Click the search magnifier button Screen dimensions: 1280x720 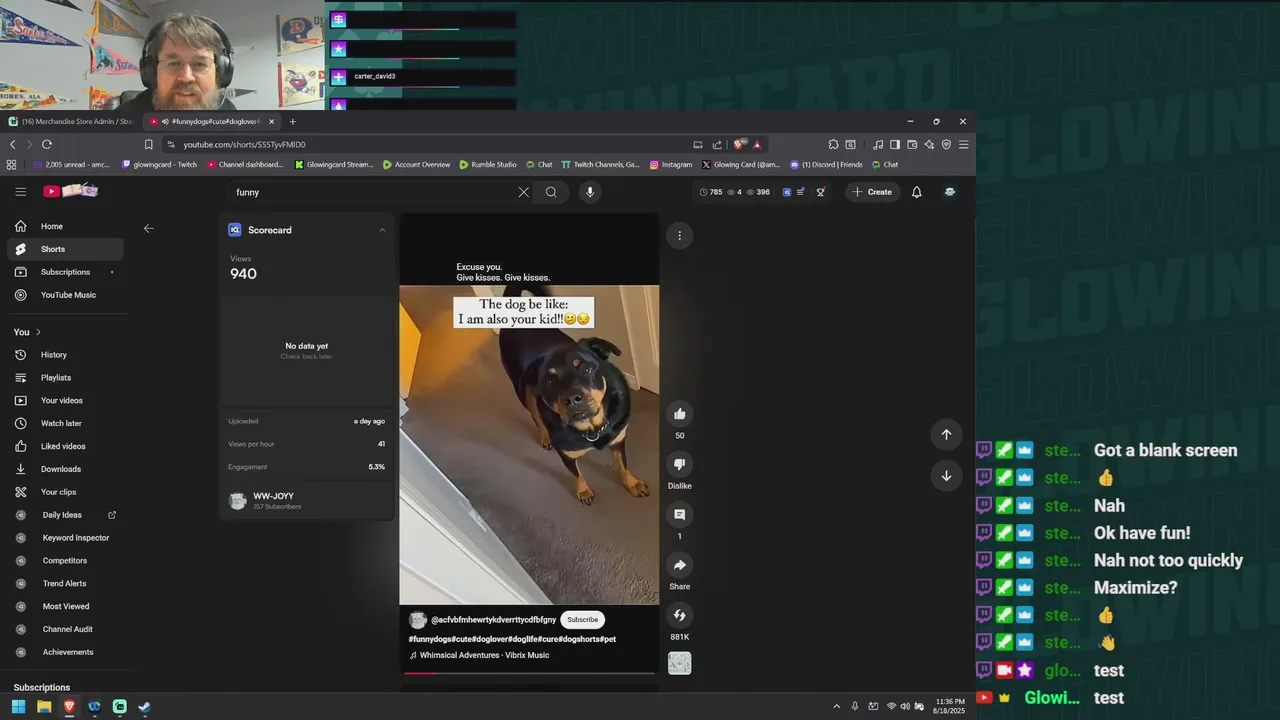551,192
